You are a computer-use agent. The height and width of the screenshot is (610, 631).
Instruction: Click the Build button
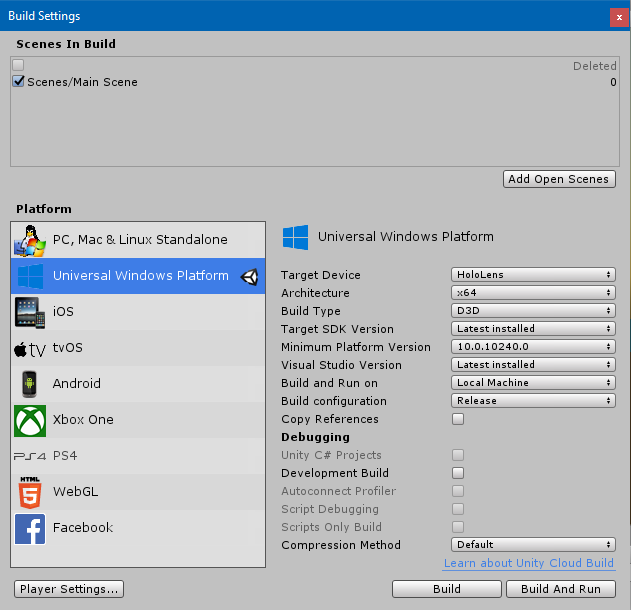coord(447,589)
